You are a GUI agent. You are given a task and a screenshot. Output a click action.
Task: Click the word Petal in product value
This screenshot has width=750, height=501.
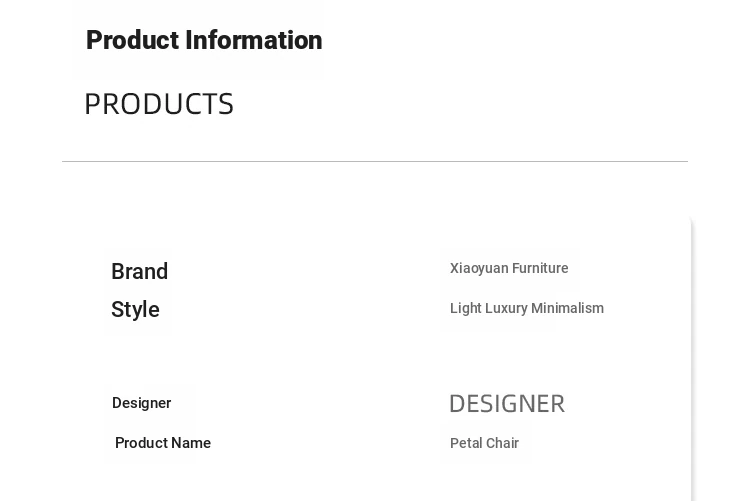point(466,443)
